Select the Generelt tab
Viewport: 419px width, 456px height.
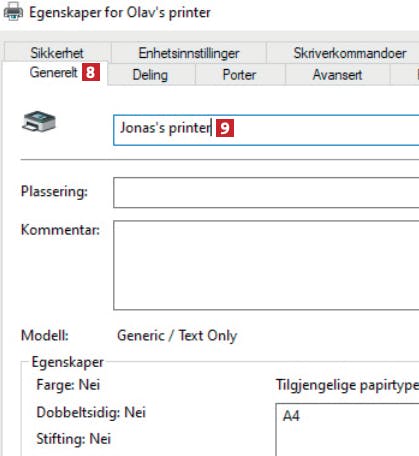pos(54,72)
